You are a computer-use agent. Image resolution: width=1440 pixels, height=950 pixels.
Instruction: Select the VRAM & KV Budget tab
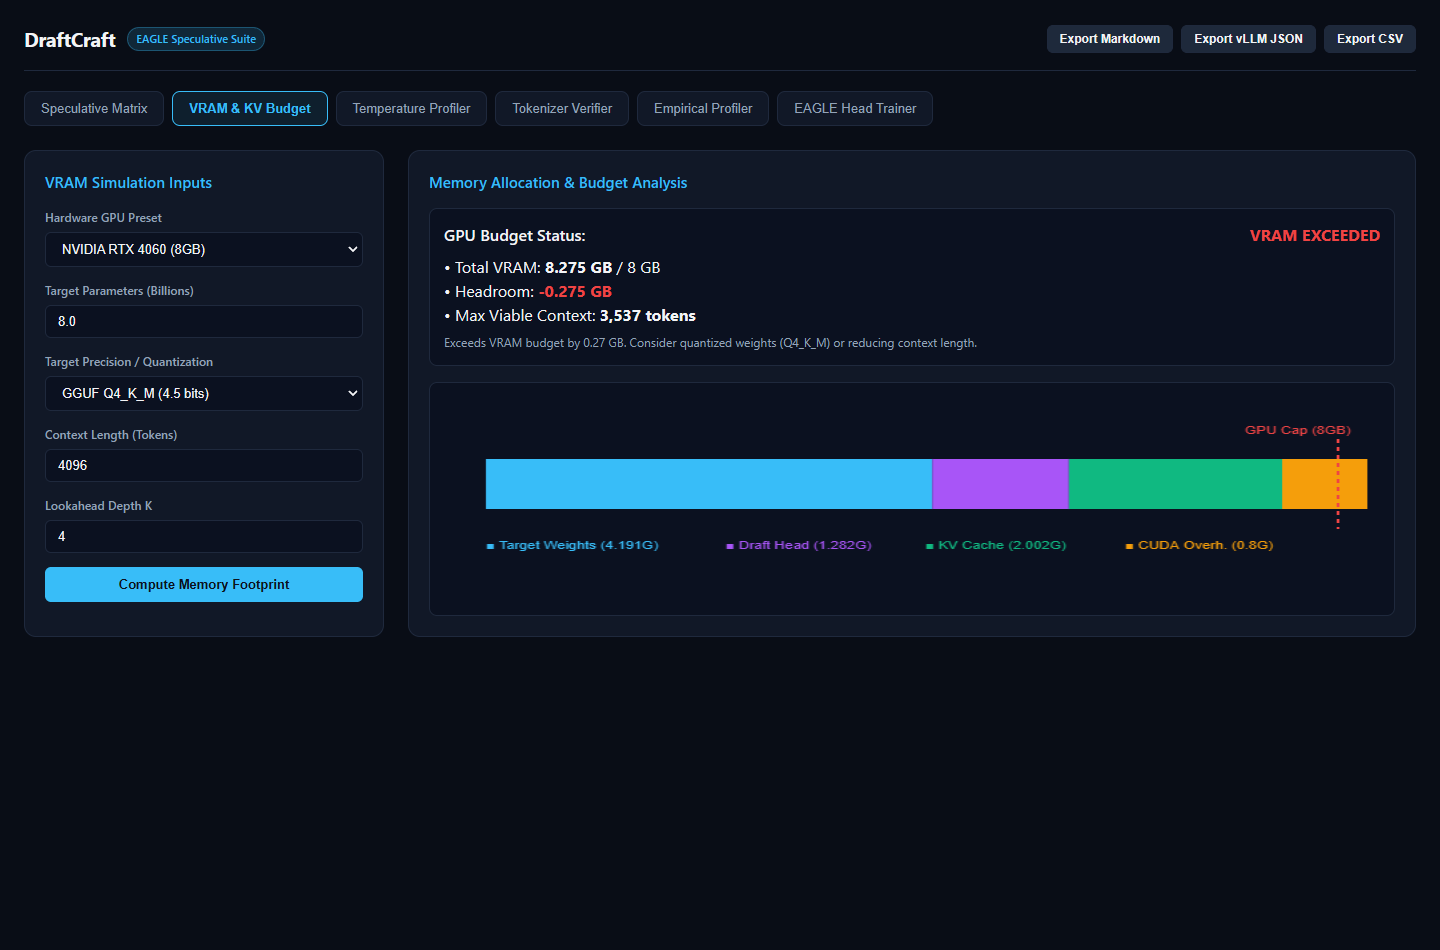(250, 108)
